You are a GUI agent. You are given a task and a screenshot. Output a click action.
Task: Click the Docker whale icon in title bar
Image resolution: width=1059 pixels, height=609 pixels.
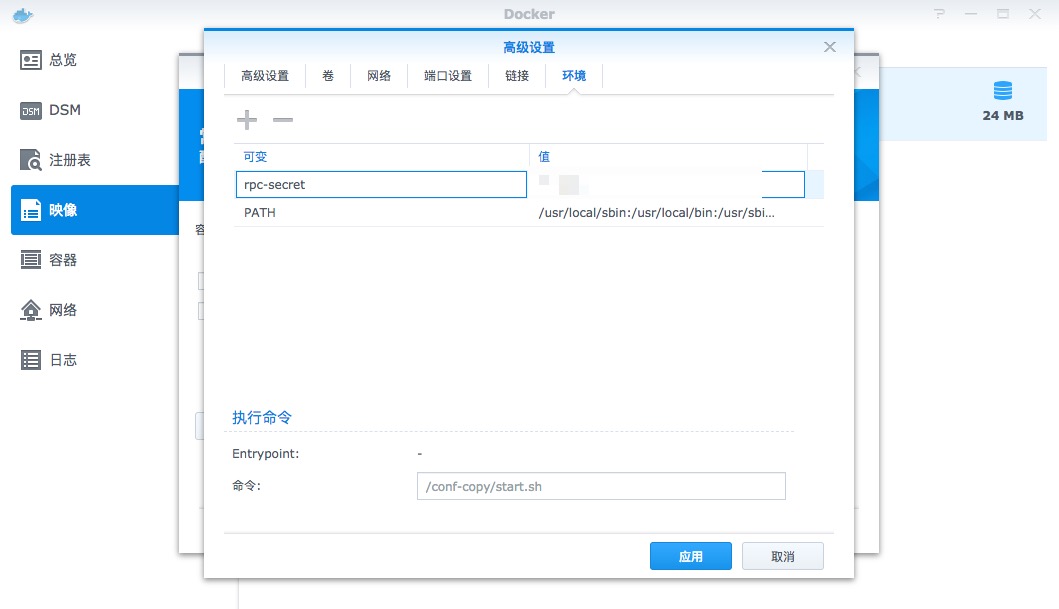pyautogui.click(x=17, y=14)
